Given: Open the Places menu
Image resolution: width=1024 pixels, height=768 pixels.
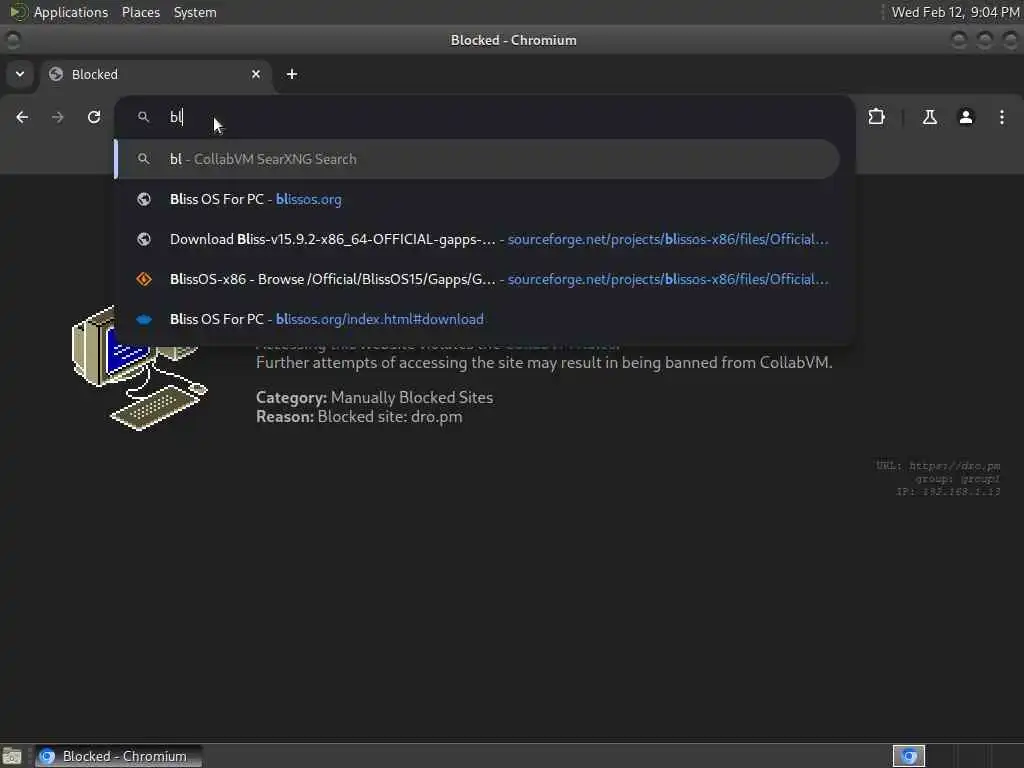Looking at the screenshot, I should pos(140,12).
